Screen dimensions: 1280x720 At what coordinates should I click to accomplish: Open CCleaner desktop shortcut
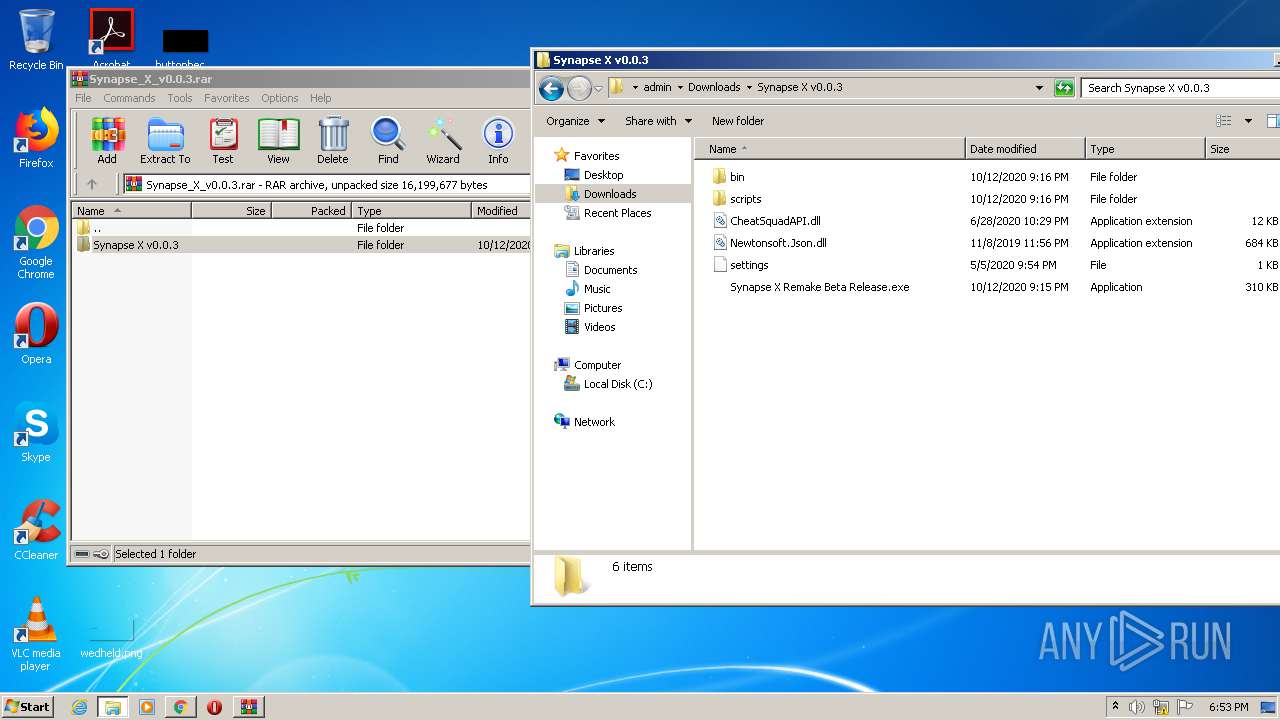(x=36, y=530)
